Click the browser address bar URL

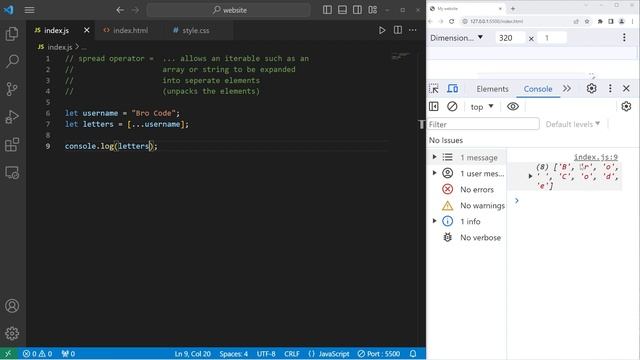pos(496,21)
